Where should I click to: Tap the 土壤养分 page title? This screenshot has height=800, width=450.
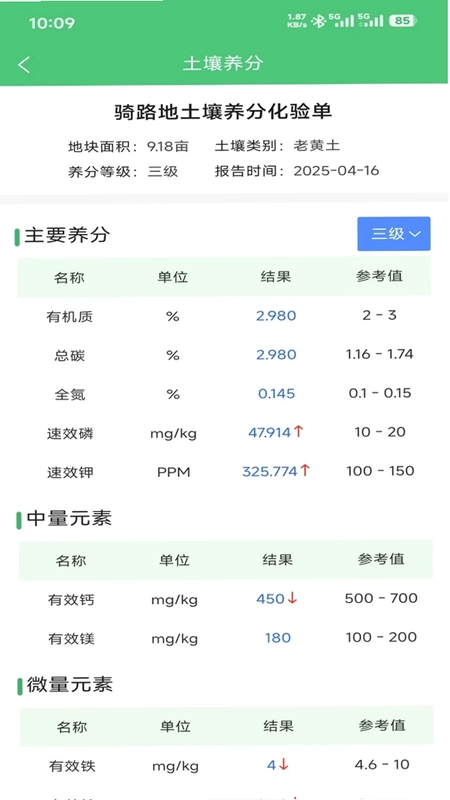click(x=223, y=63)
